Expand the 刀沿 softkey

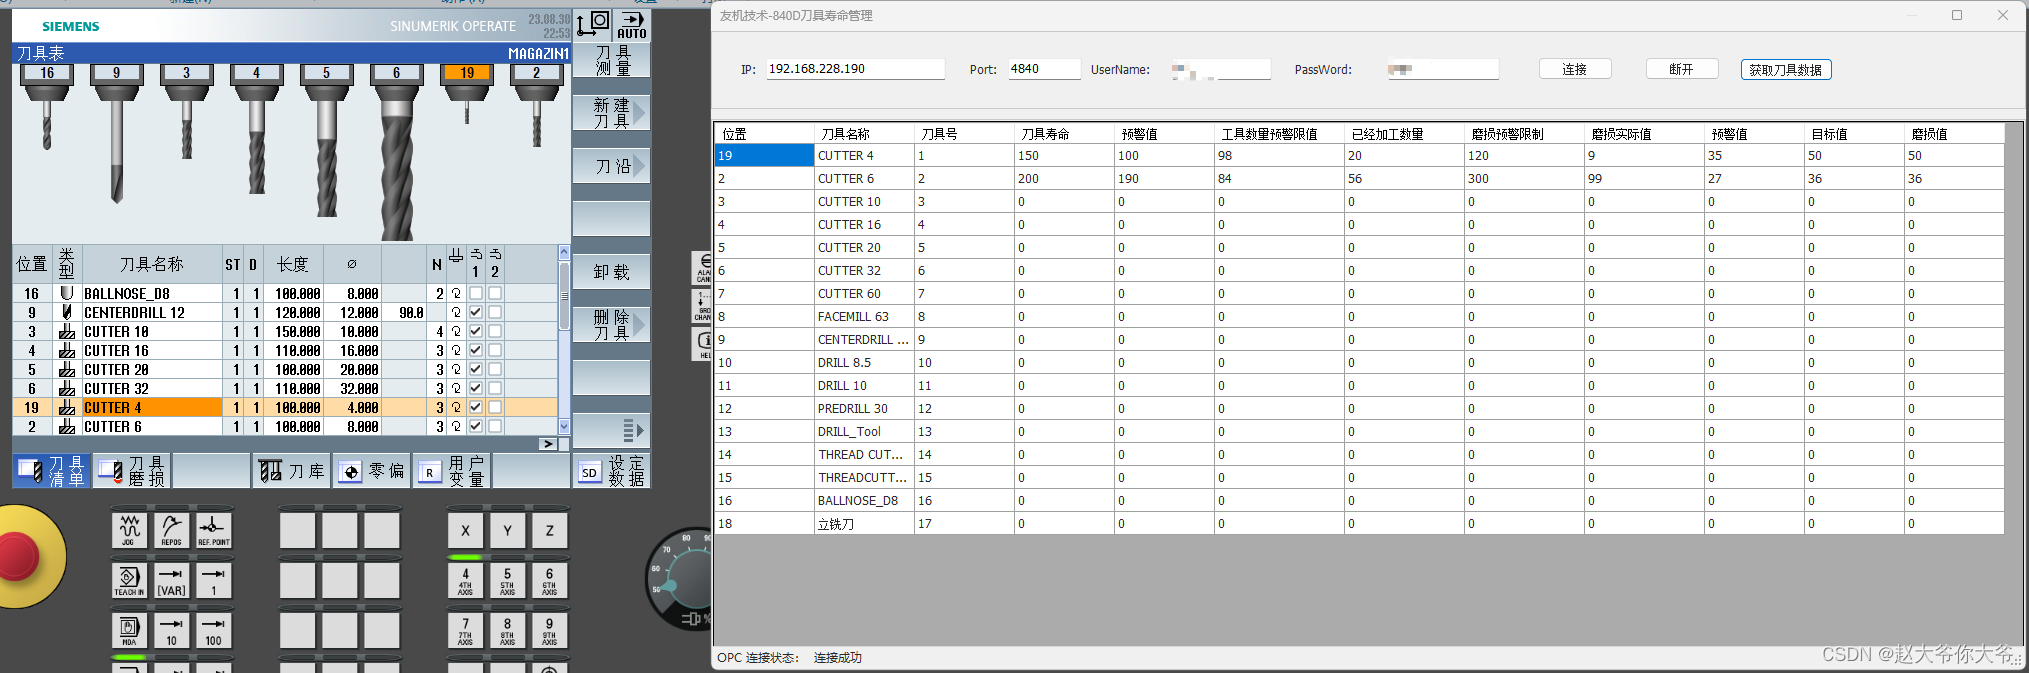click(x=611, y=166)
